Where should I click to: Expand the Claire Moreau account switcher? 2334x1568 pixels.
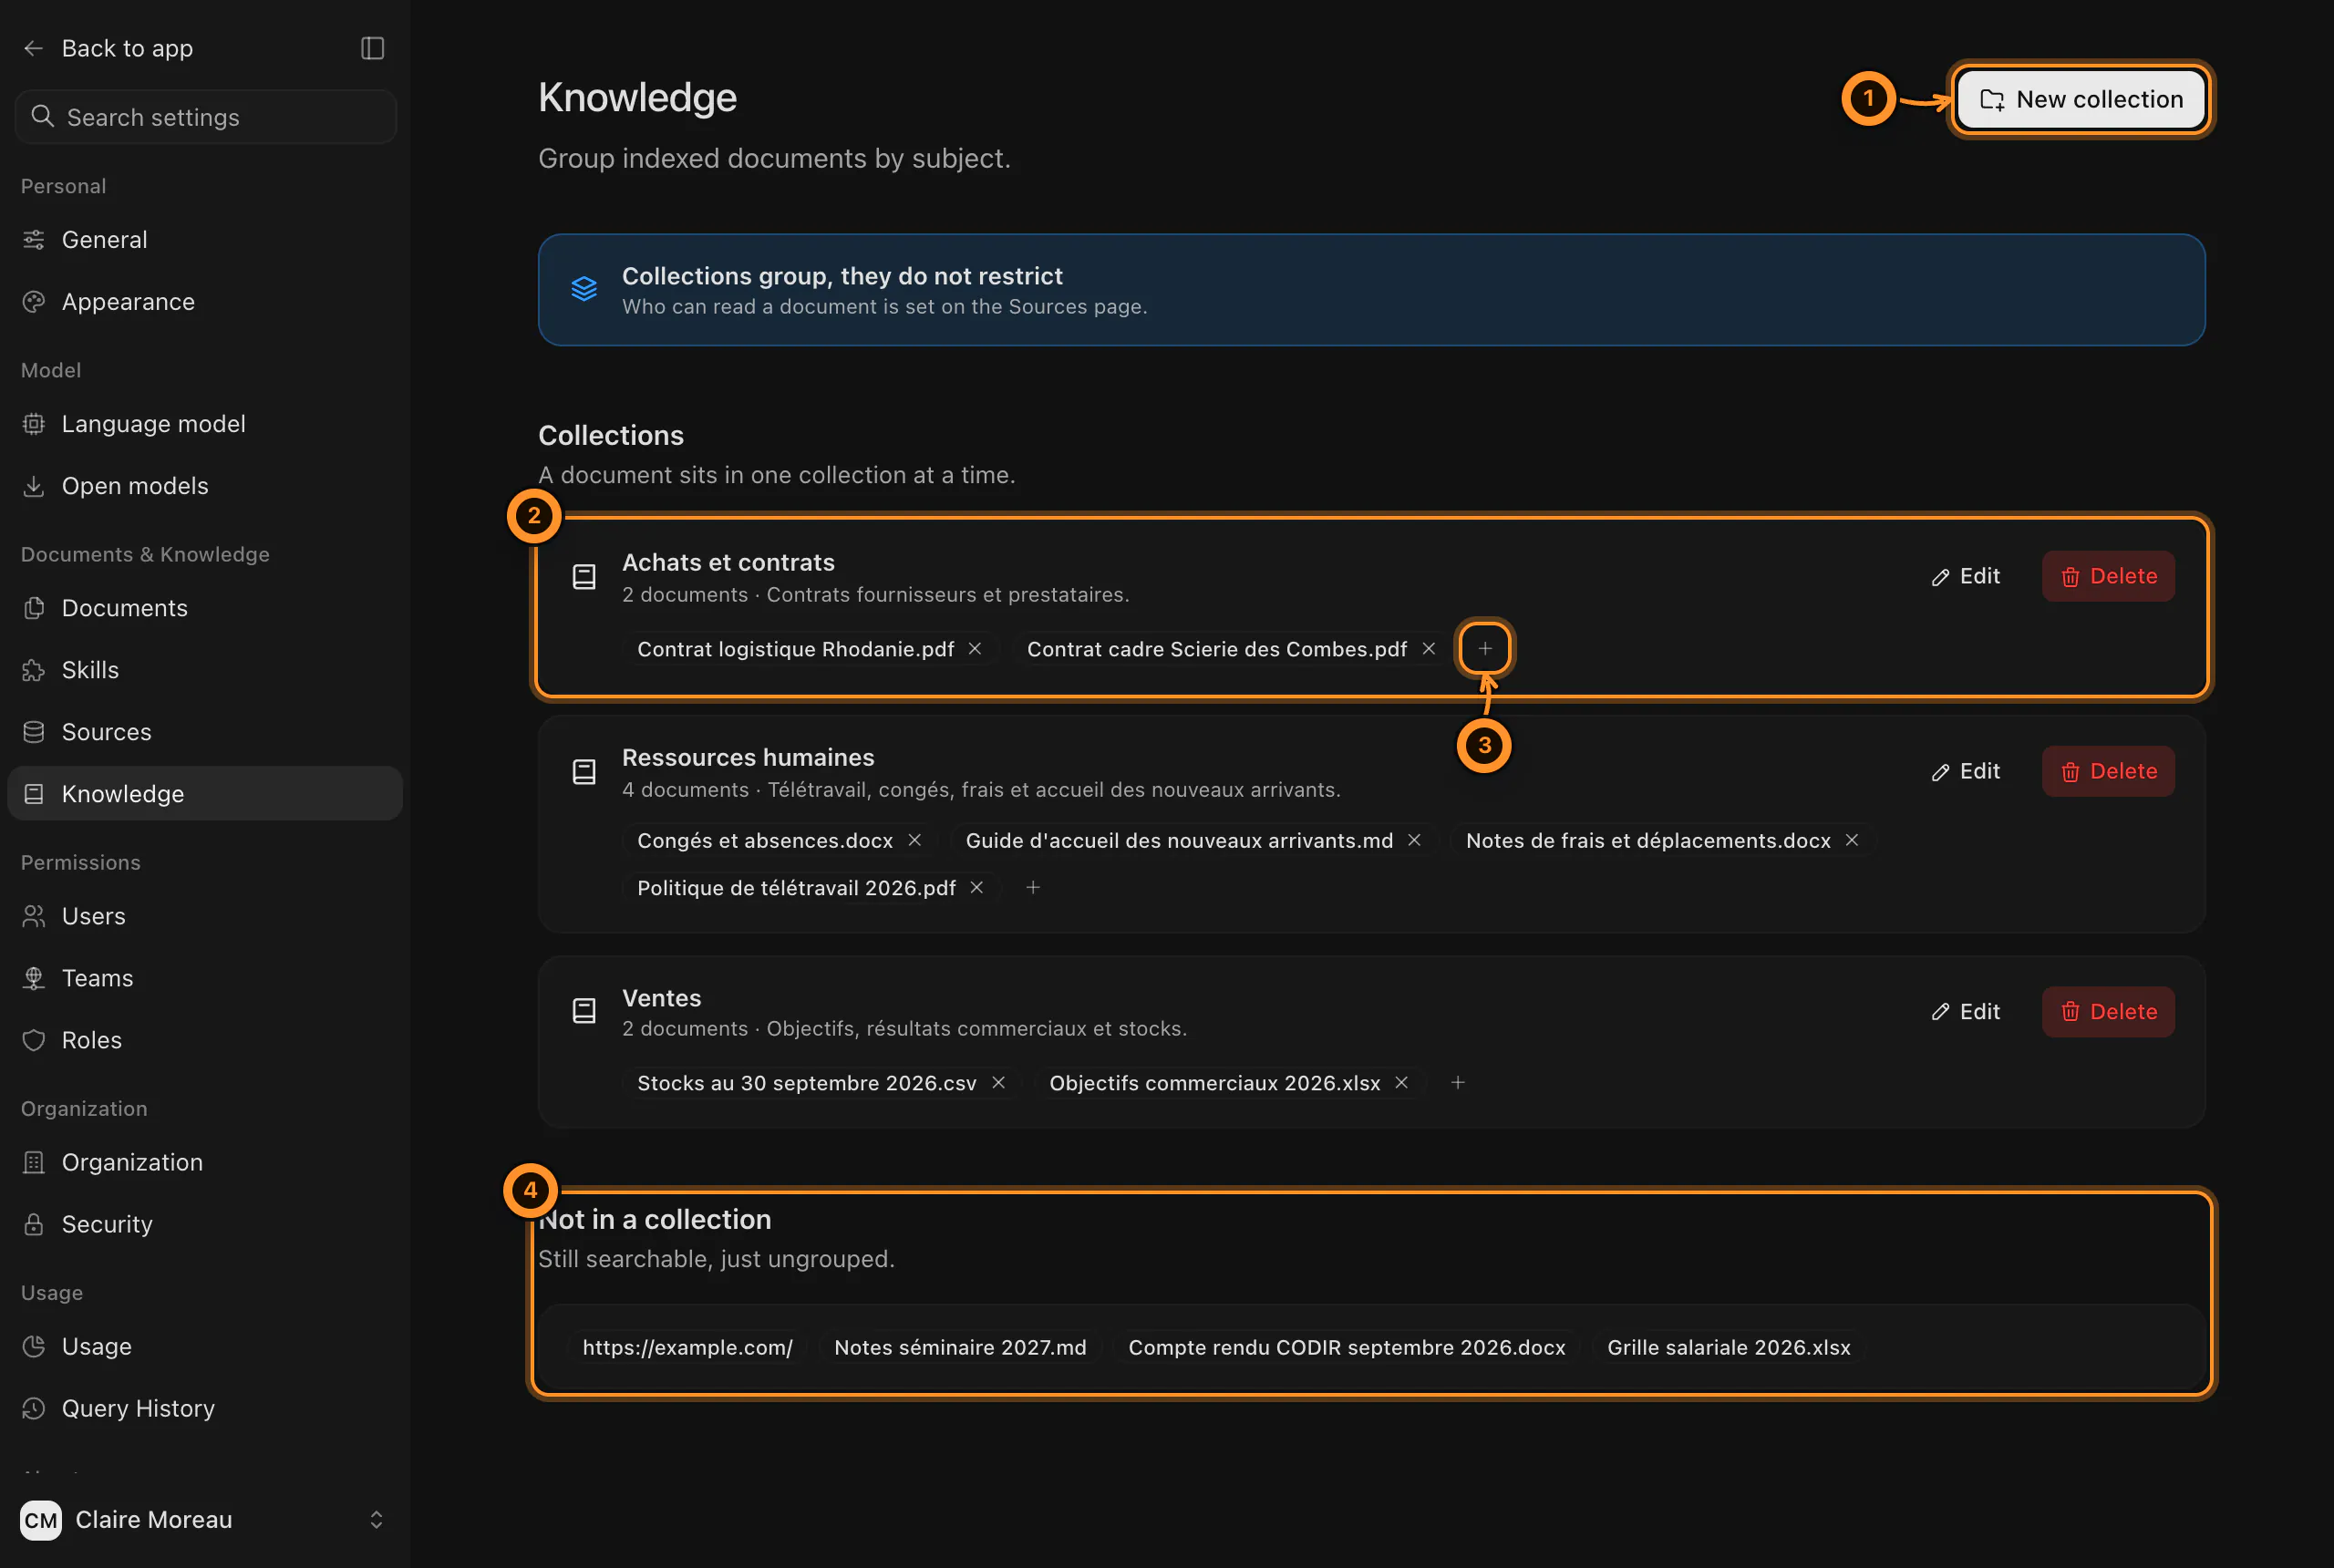376,1520
